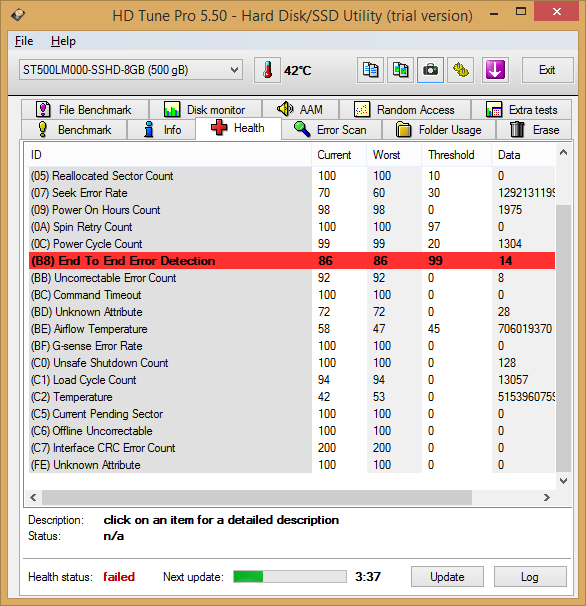
Task: Open the File menu
Action: coord(24,41)
